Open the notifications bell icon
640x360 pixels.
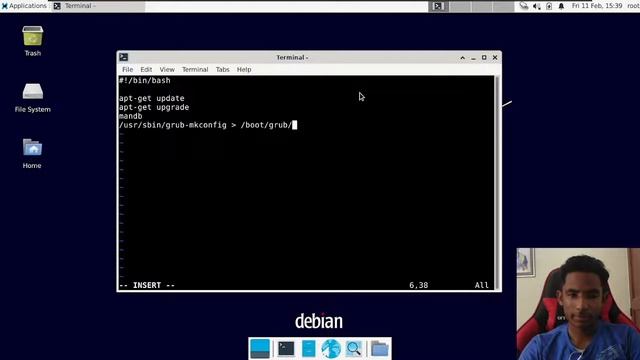click(561, 6)
